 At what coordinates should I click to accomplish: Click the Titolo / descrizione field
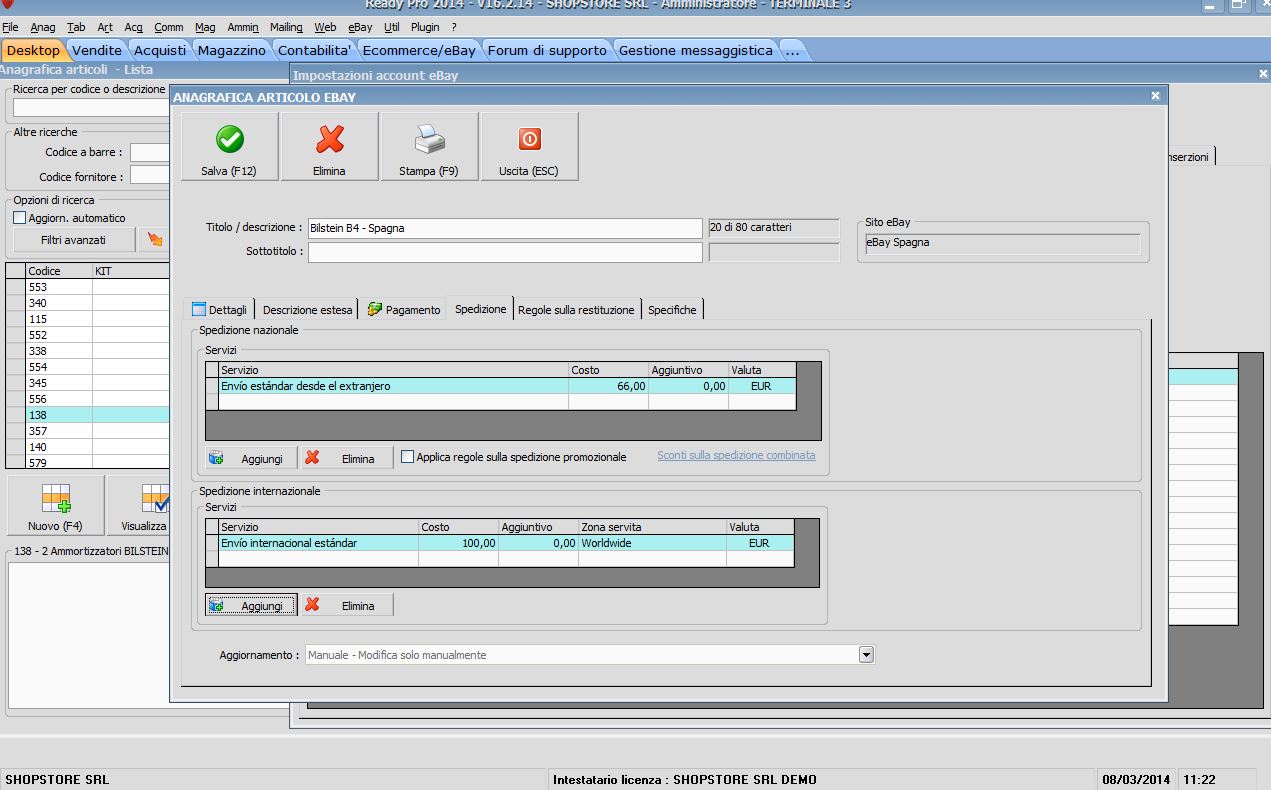(505, 228)
